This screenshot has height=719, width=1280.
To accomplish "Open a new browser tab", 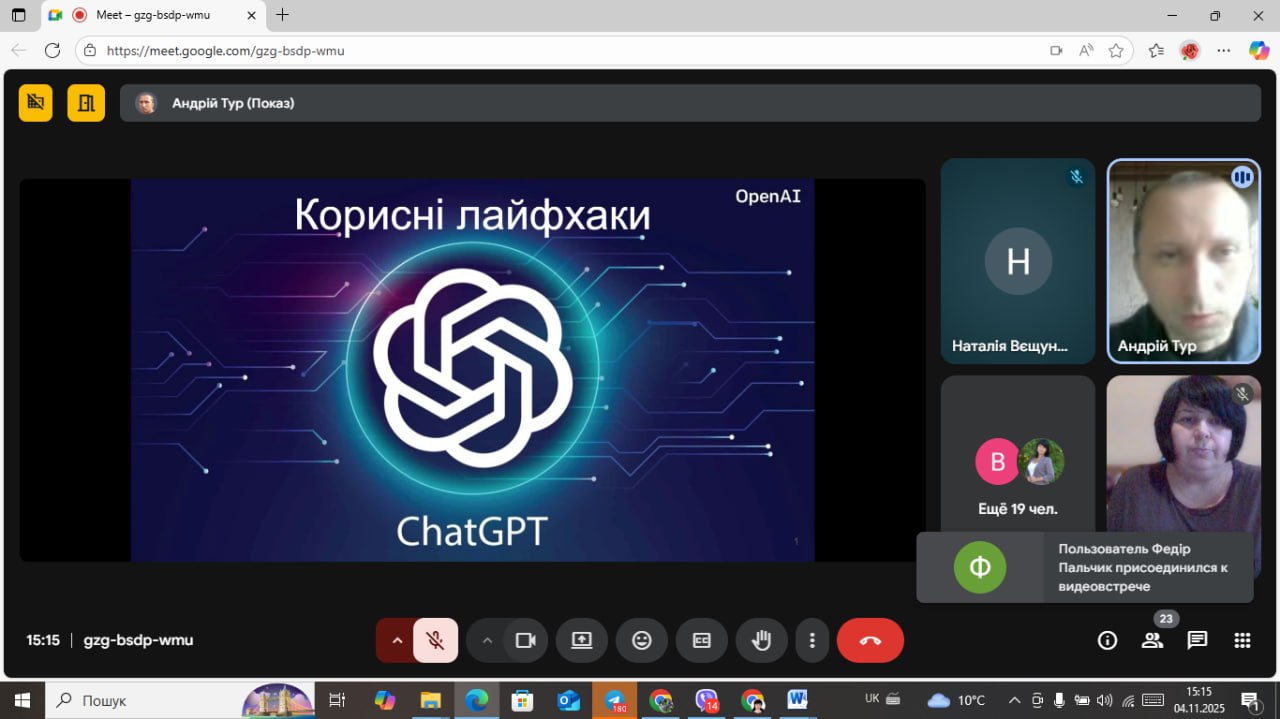I will point(283,15).
